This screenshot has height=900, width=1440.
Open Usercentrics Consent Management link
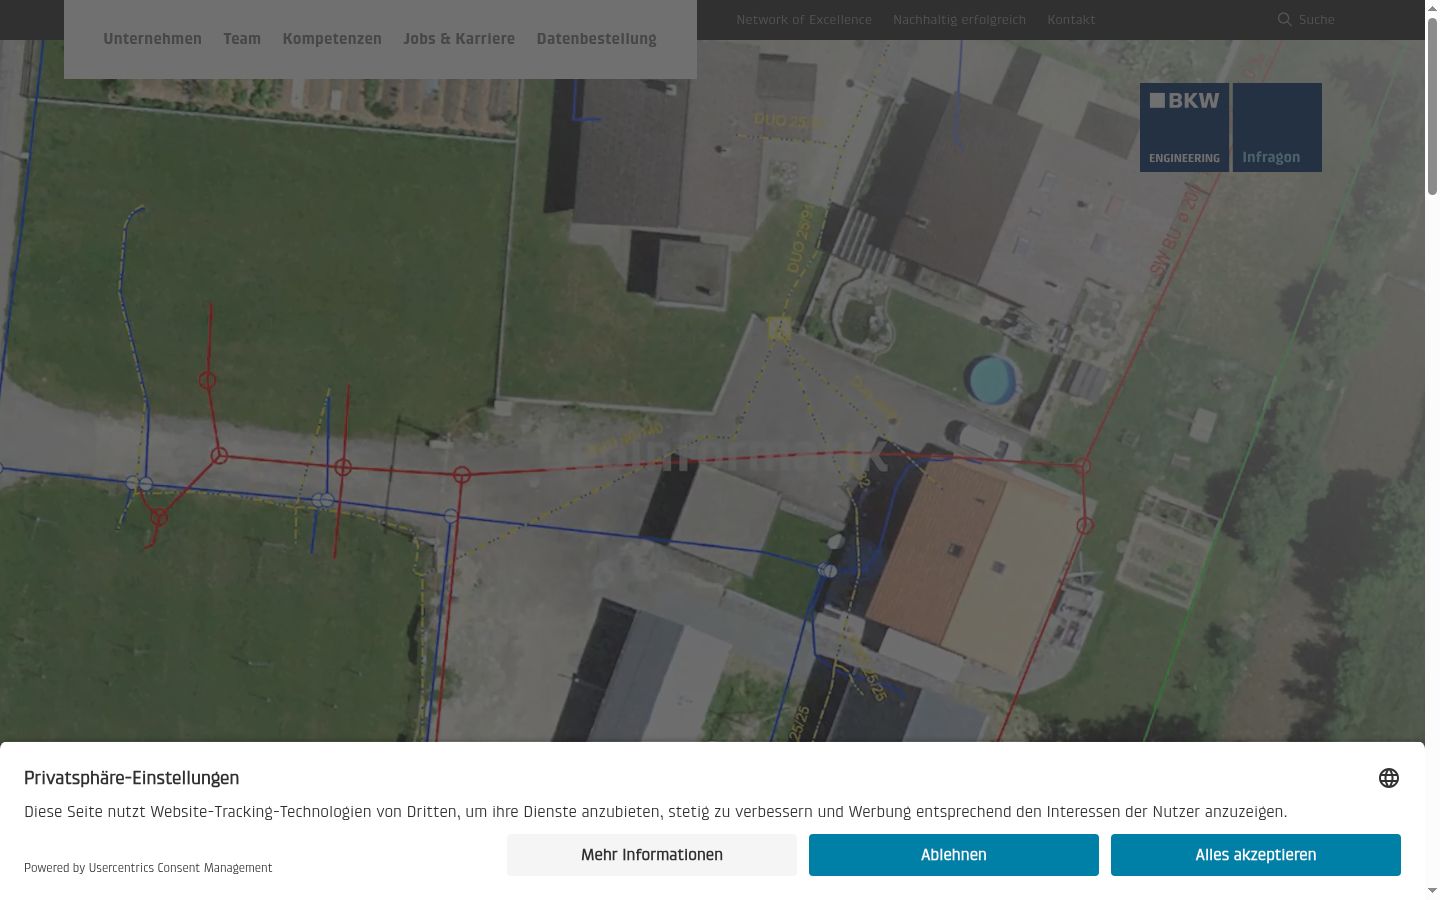180,868
